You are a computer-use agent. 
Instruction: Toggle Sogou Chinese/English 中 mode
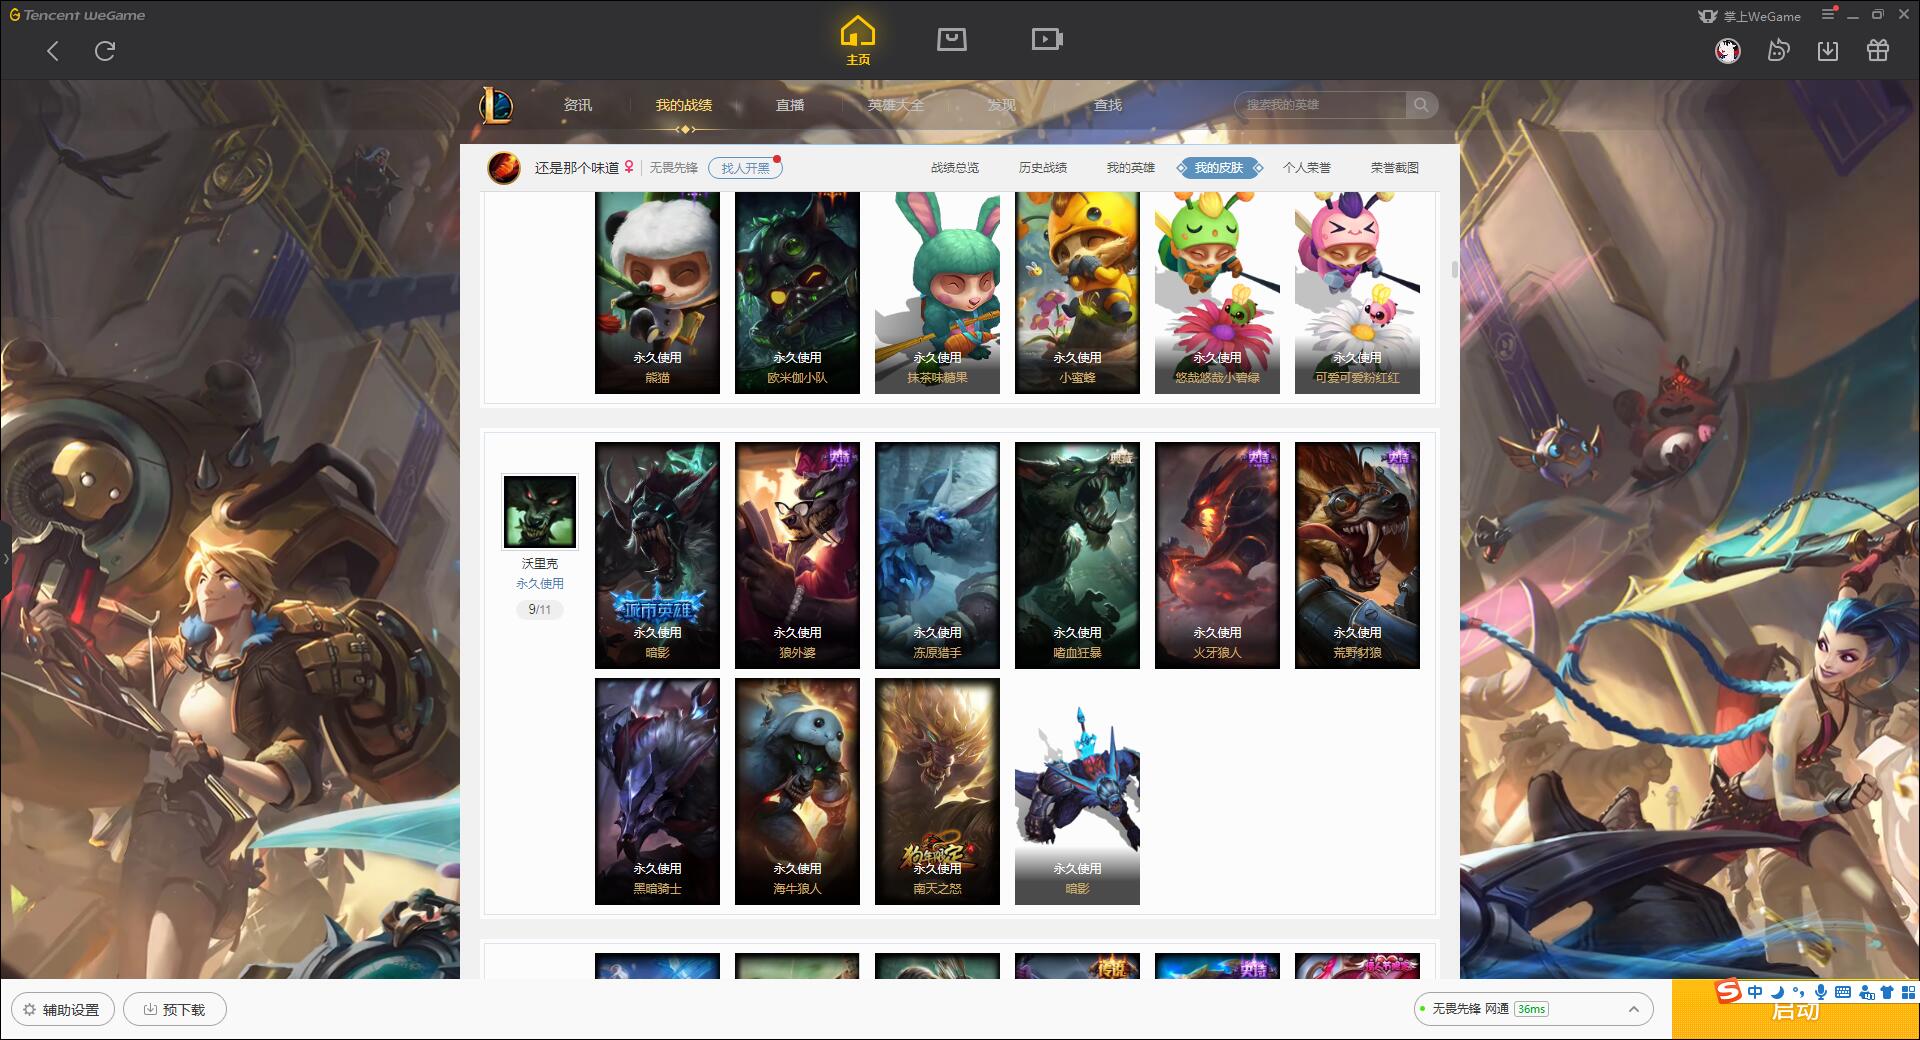coord(1755,992)
